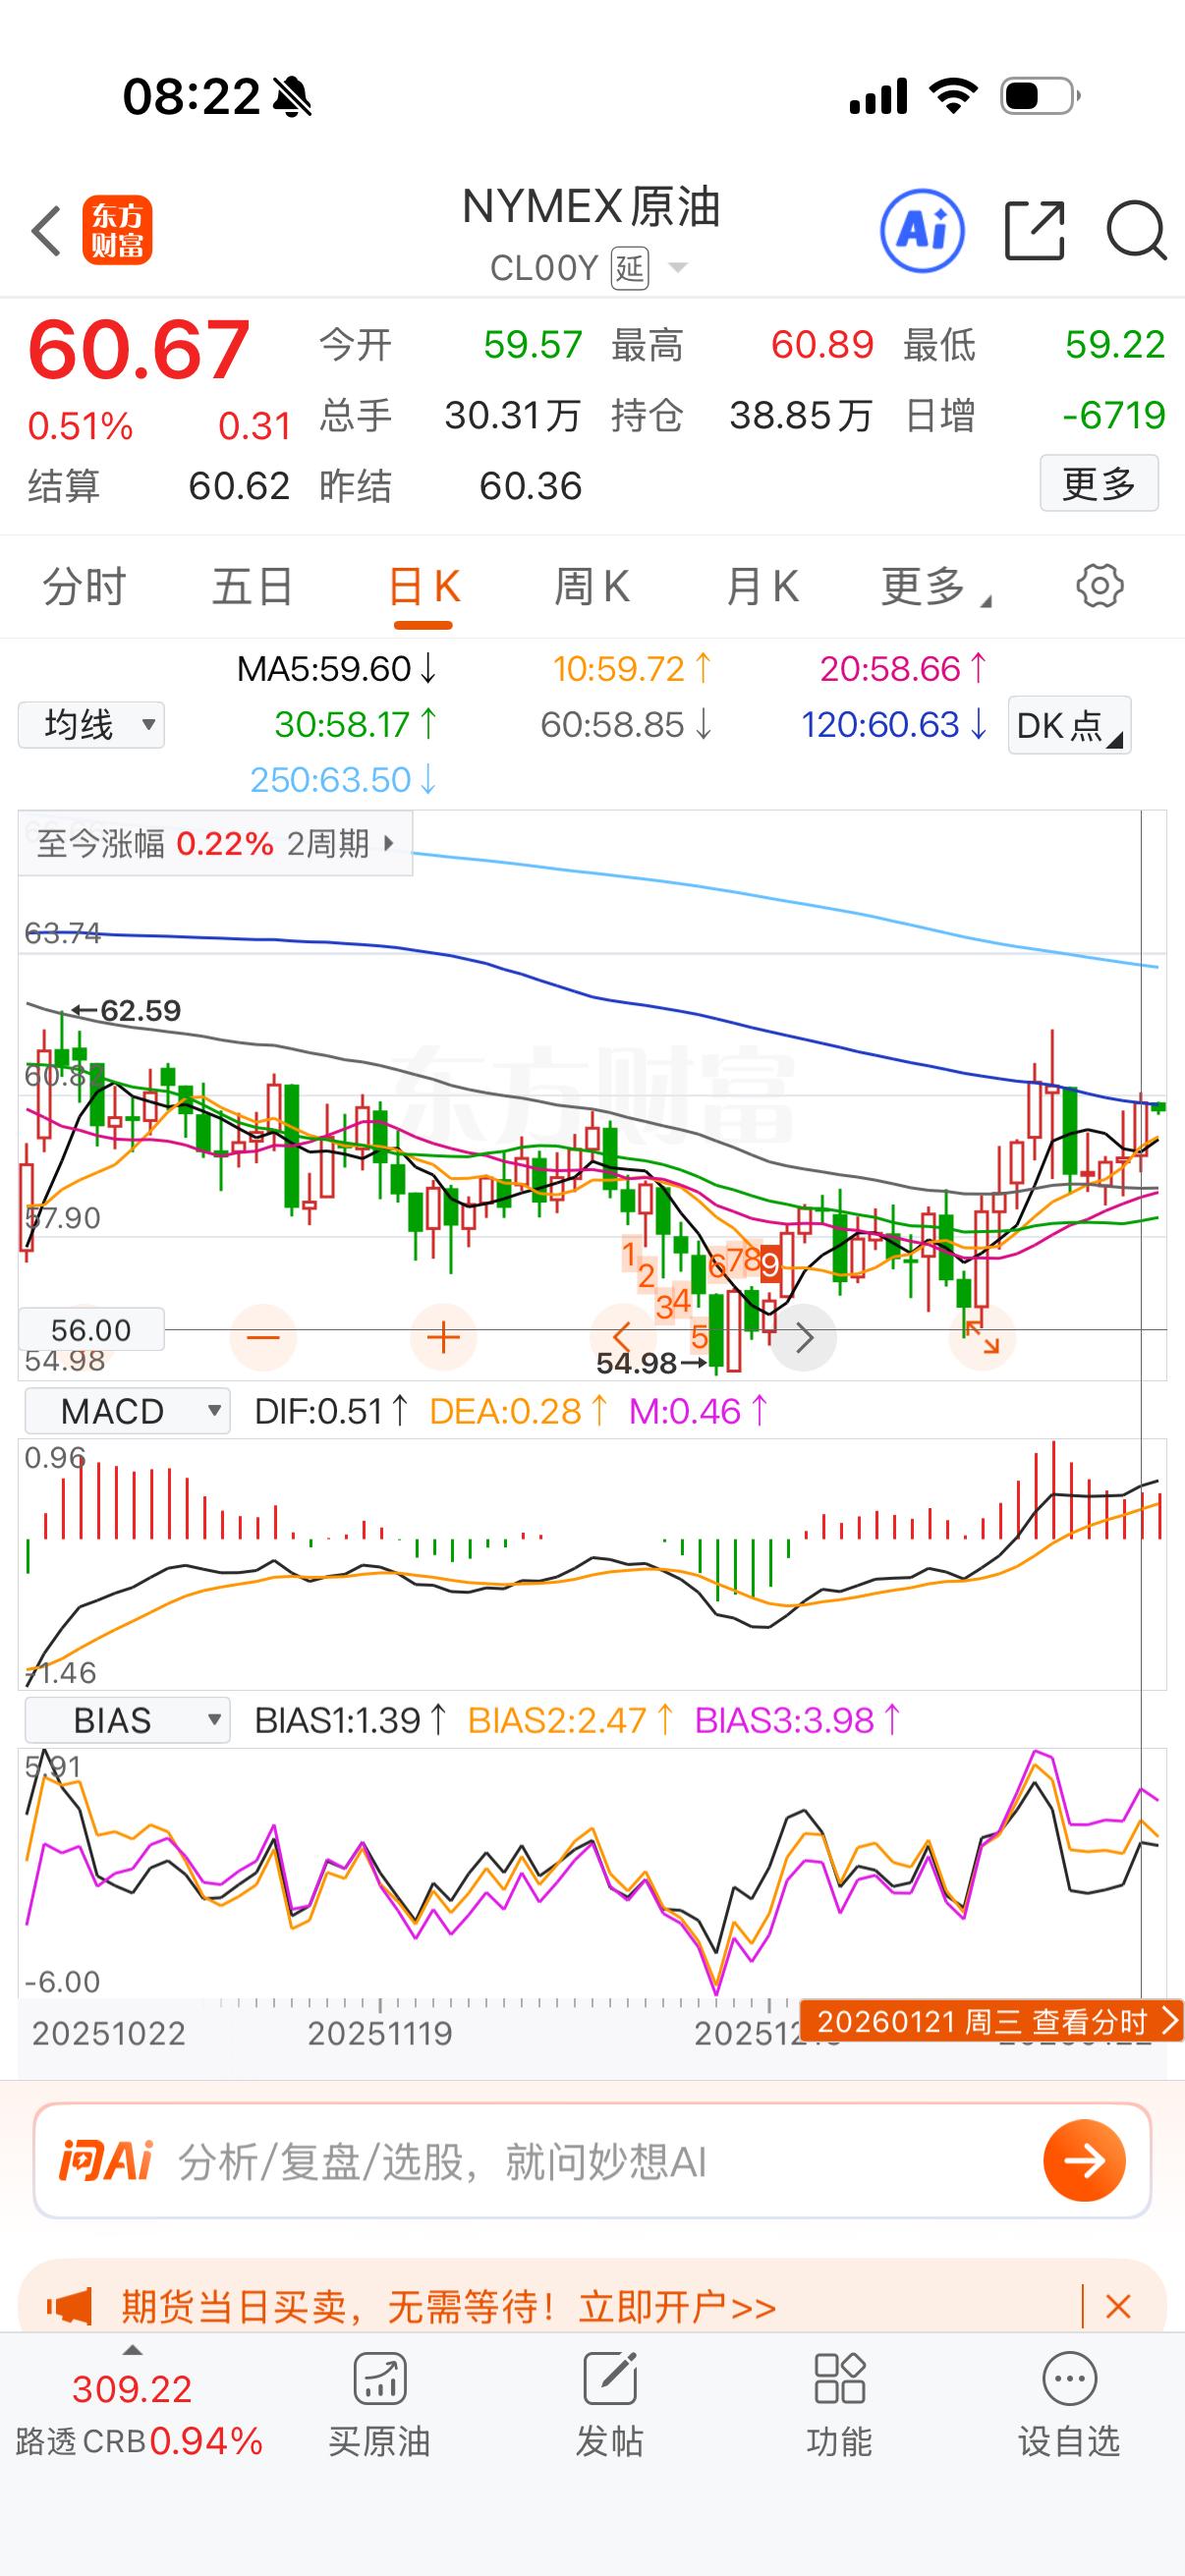
Task: Tap the 持仓 38.85万 value
Action: (801, 415)
